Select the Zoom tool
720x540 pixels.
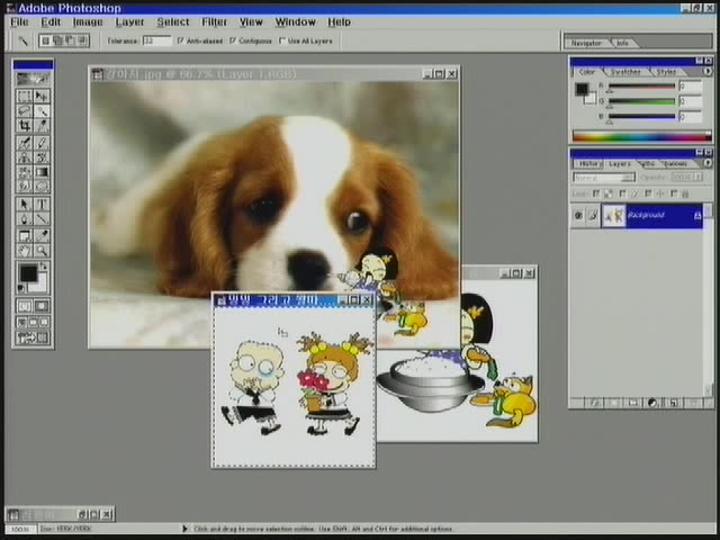[42, 251]
